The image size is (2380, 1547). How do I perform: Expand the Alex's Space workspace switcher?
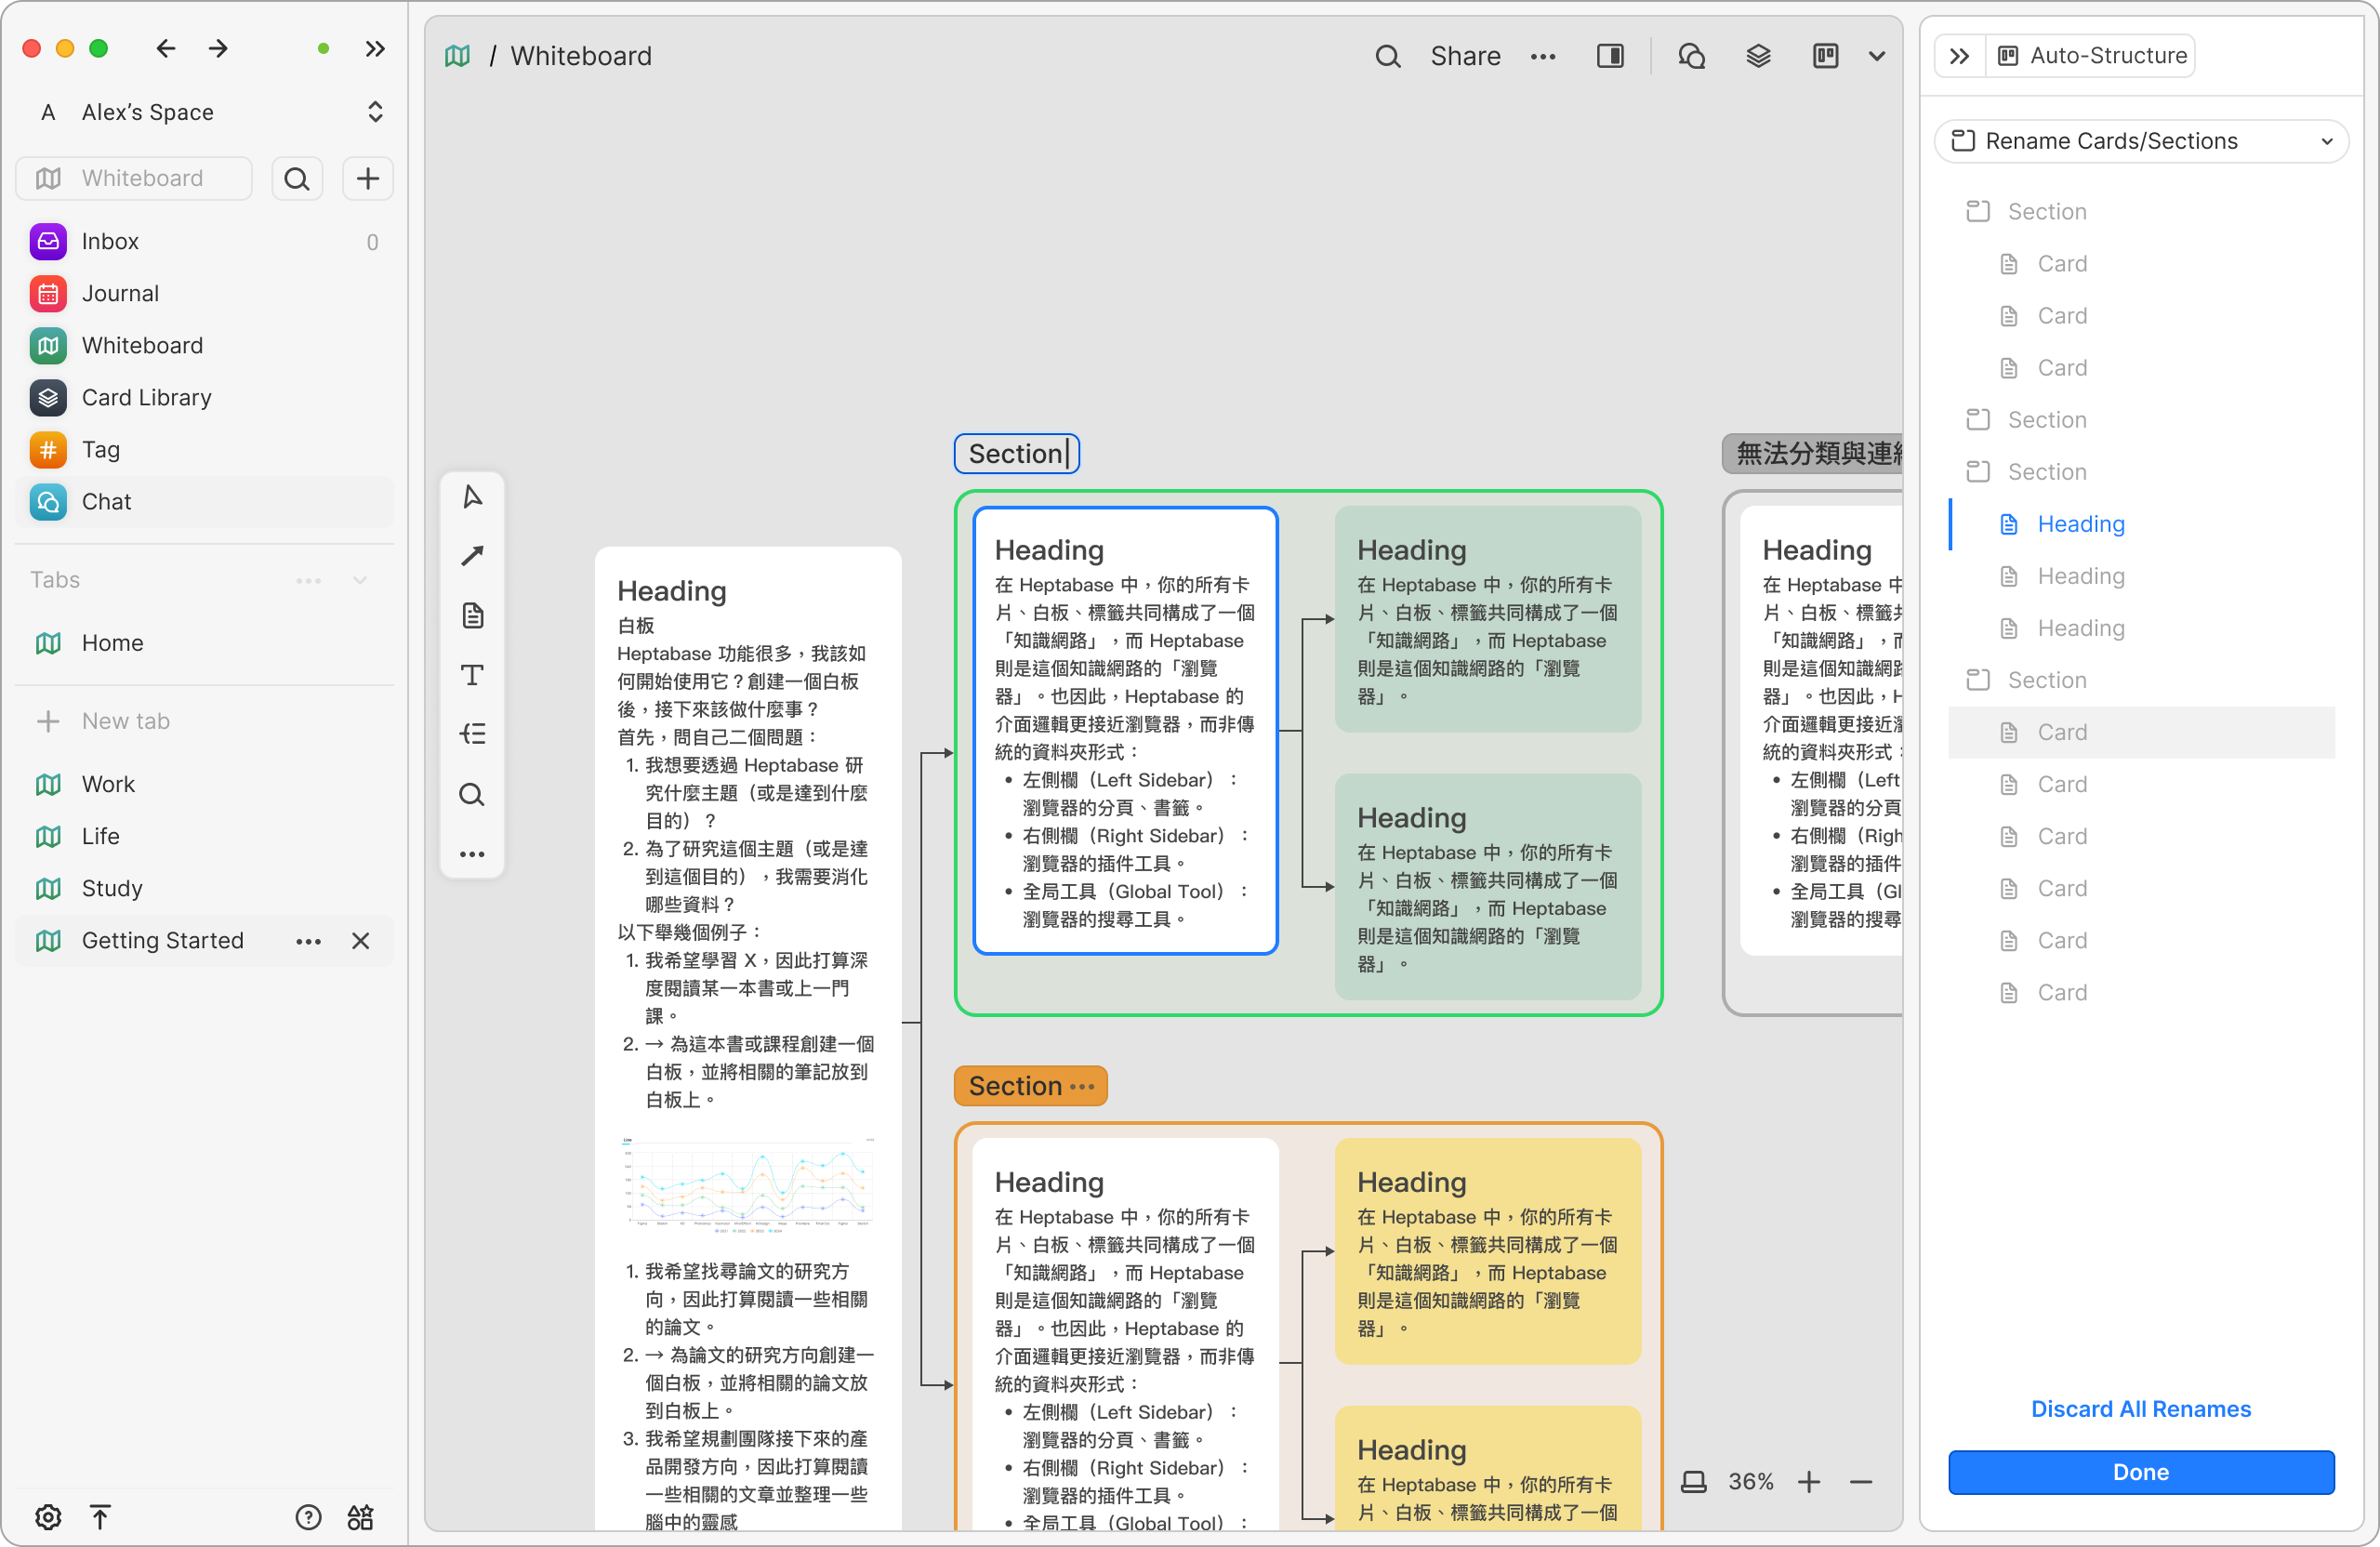(375, 112)
